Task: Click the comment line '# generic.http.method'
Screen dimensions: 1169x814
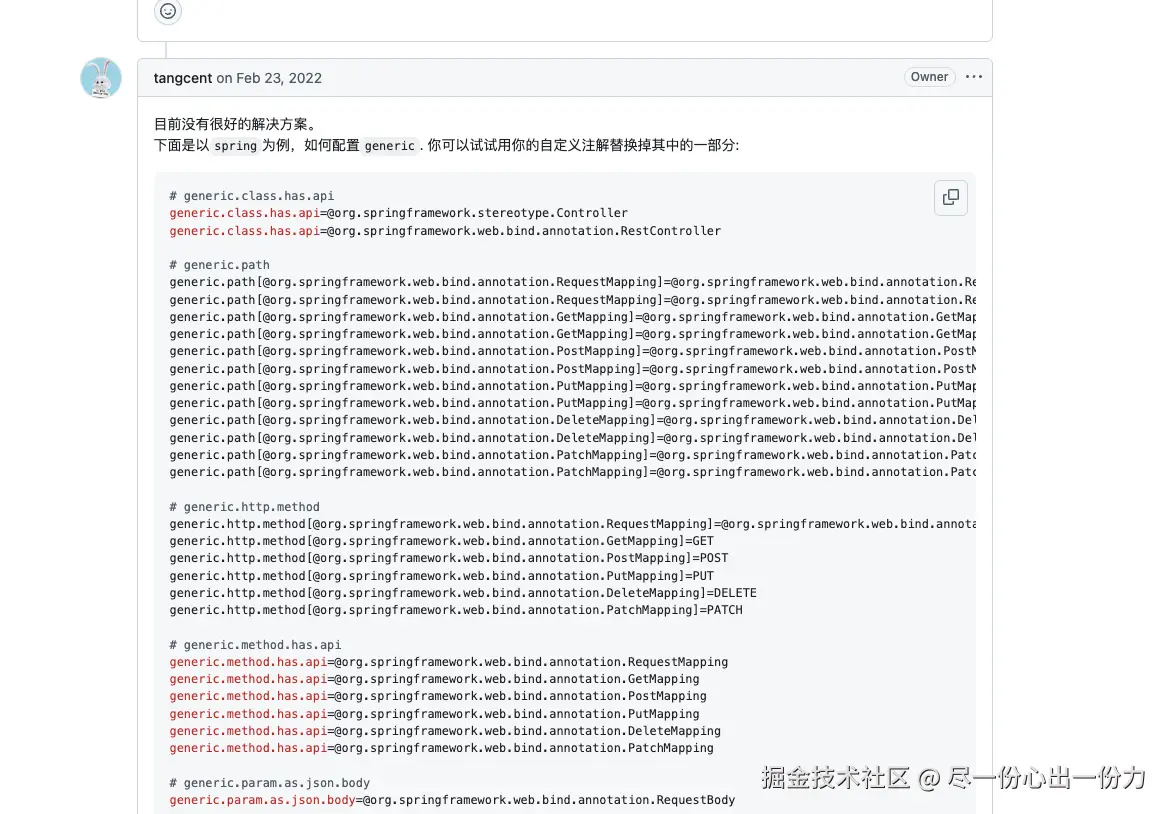Action: click(x=244, y=507)
